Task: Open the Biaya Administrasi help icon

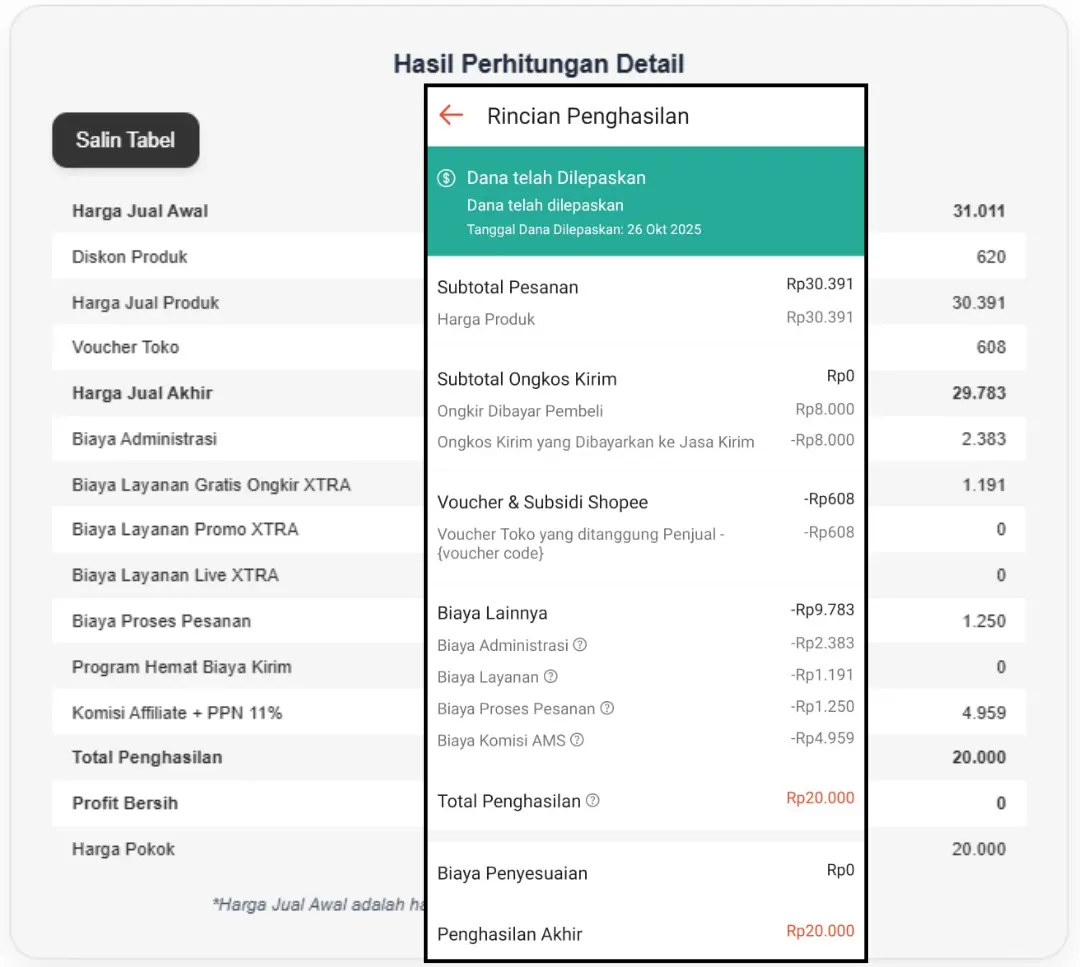Action: pyautogui.click(x=581, y=646)
